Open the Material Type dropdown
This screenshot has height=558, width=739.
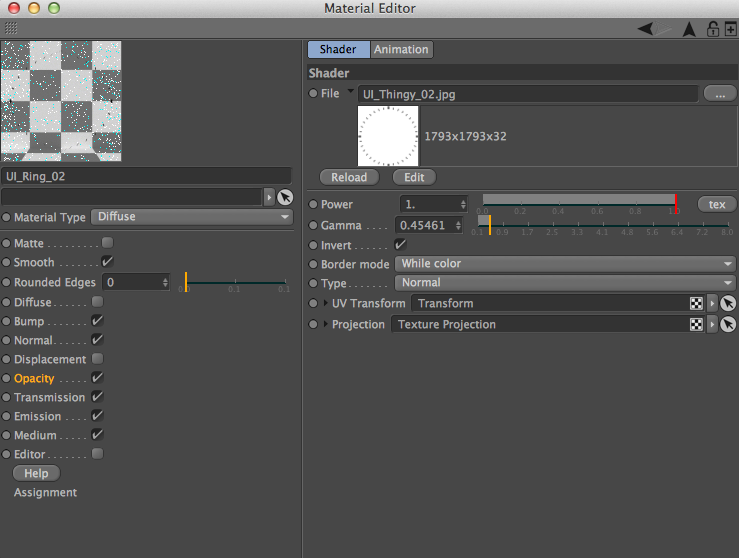[192, 217]
